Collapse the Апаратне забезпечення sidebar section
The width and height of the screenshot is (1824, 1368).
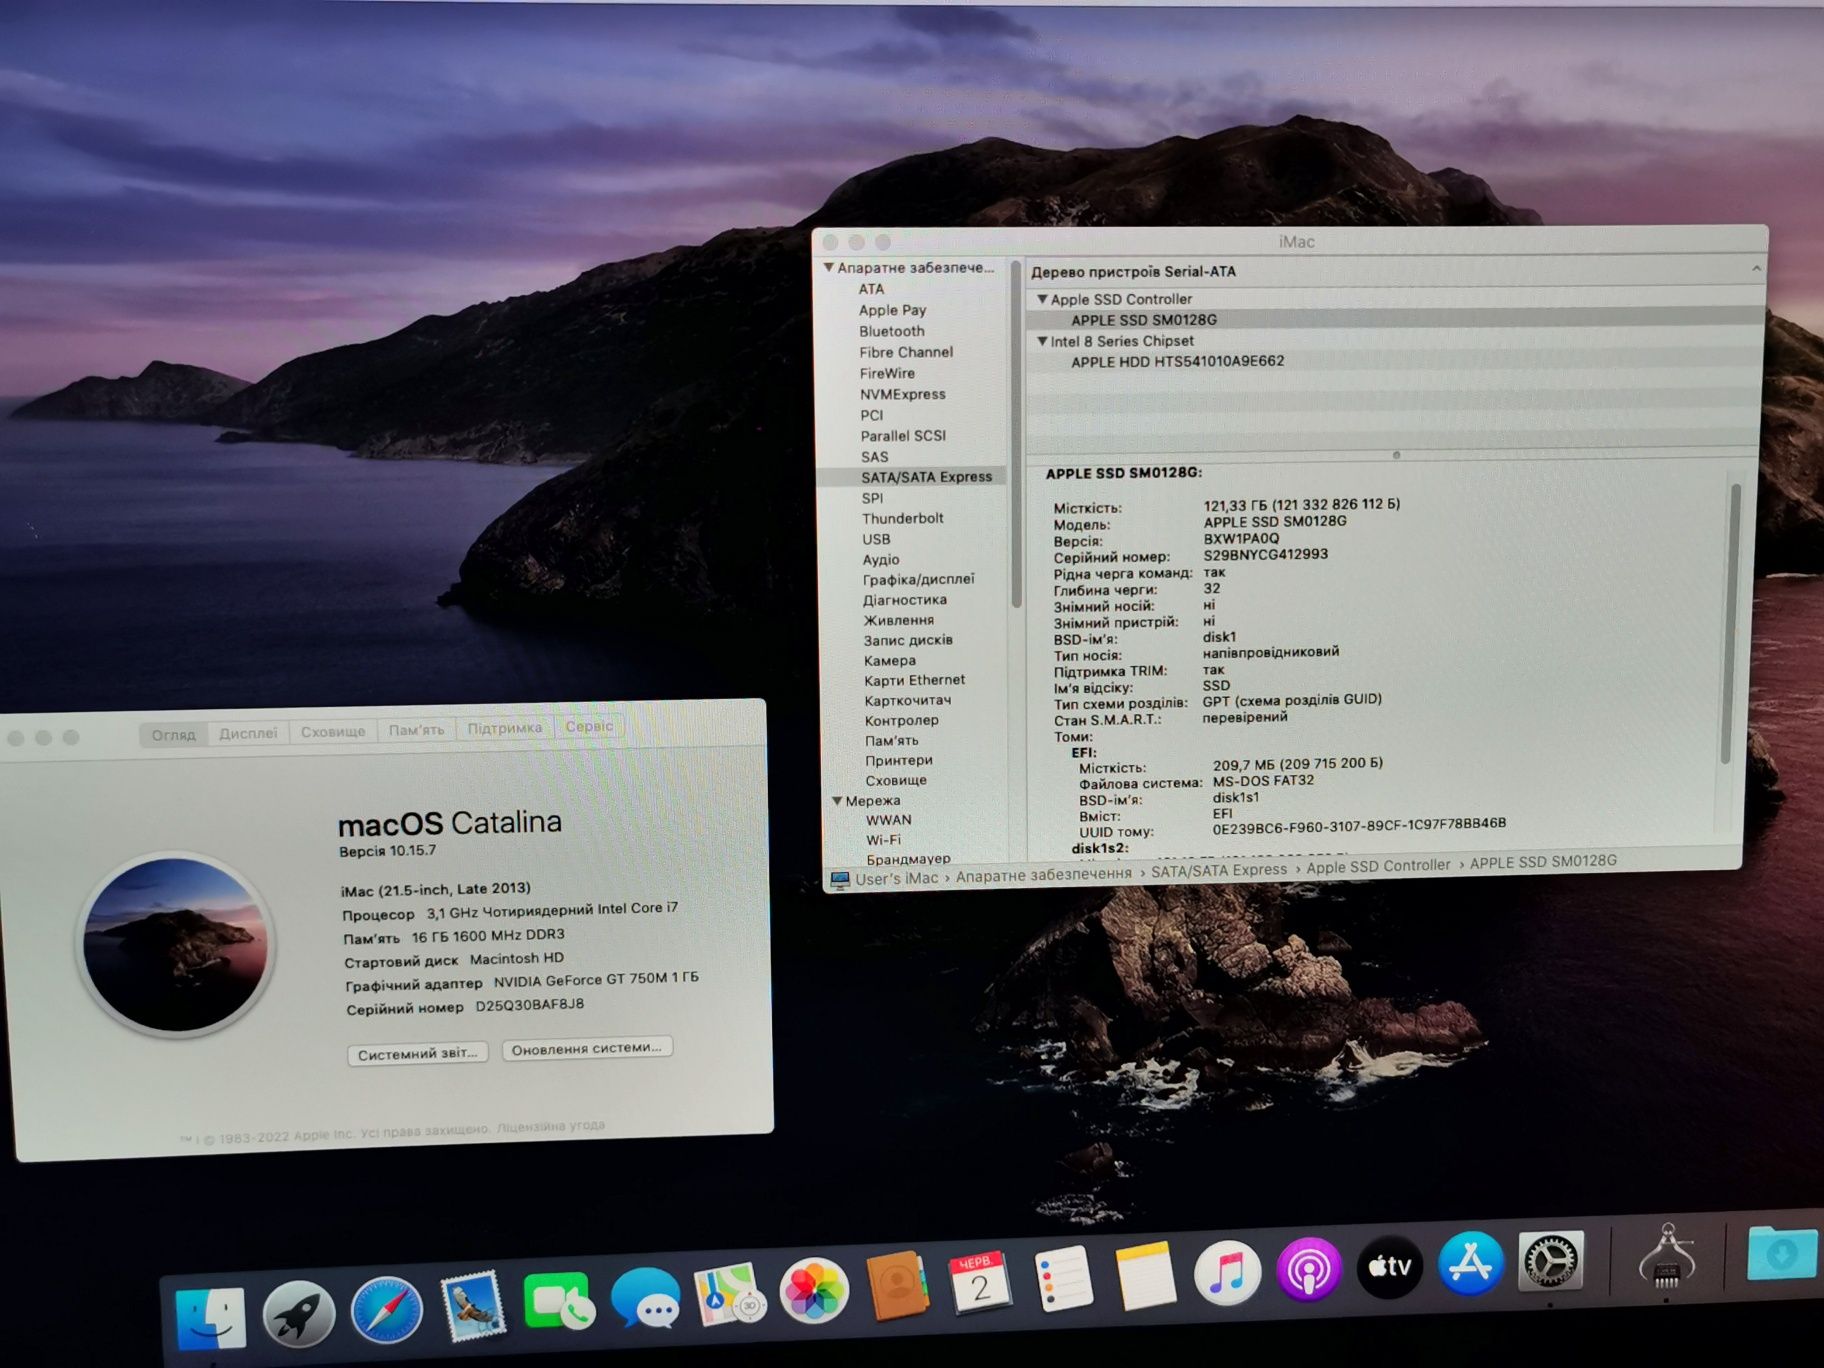click(x=829, y=268)
